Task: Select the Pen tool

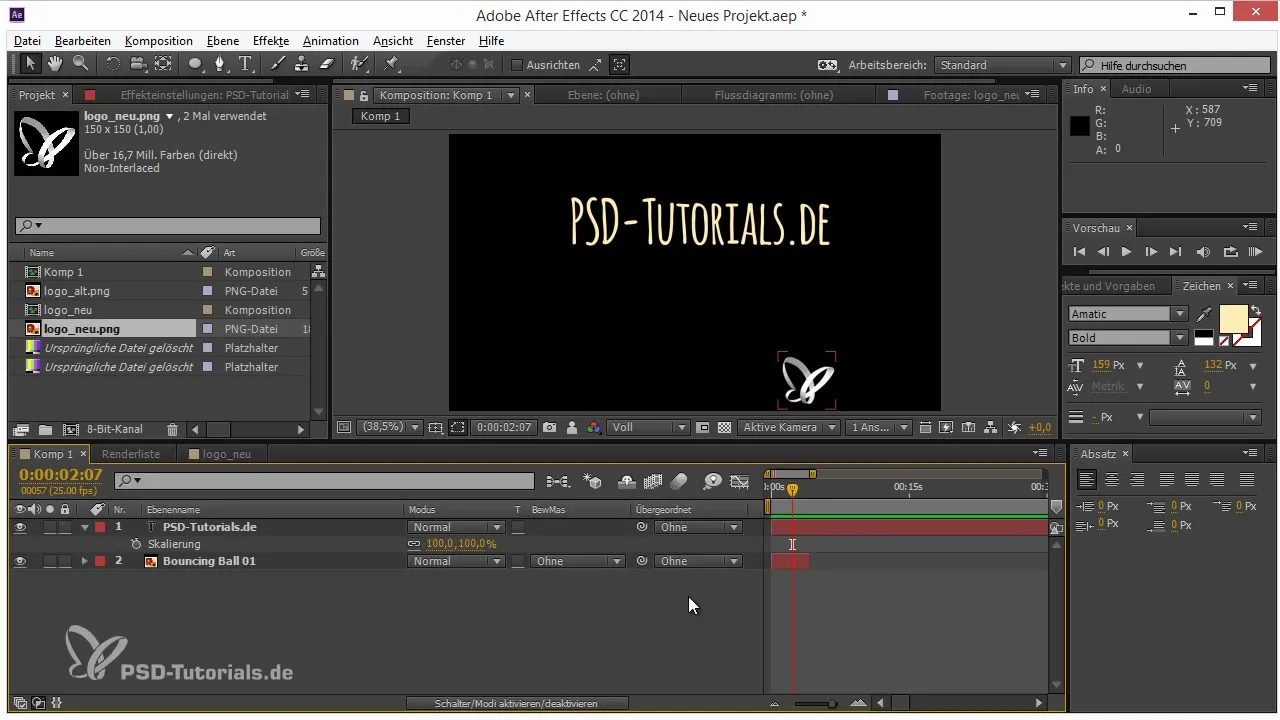Action: coord(220,64)
